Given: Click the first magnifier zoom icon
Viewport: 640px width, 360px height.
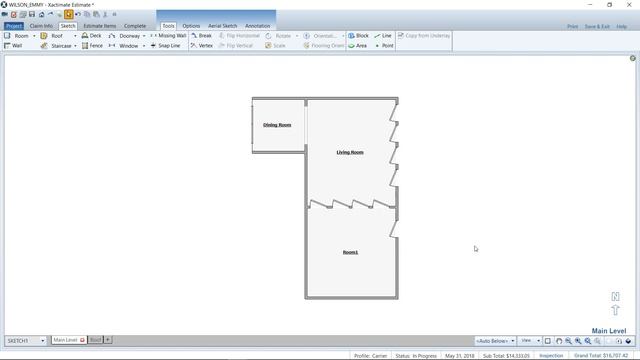Looking at the screenshot, I should pos(569,341).
